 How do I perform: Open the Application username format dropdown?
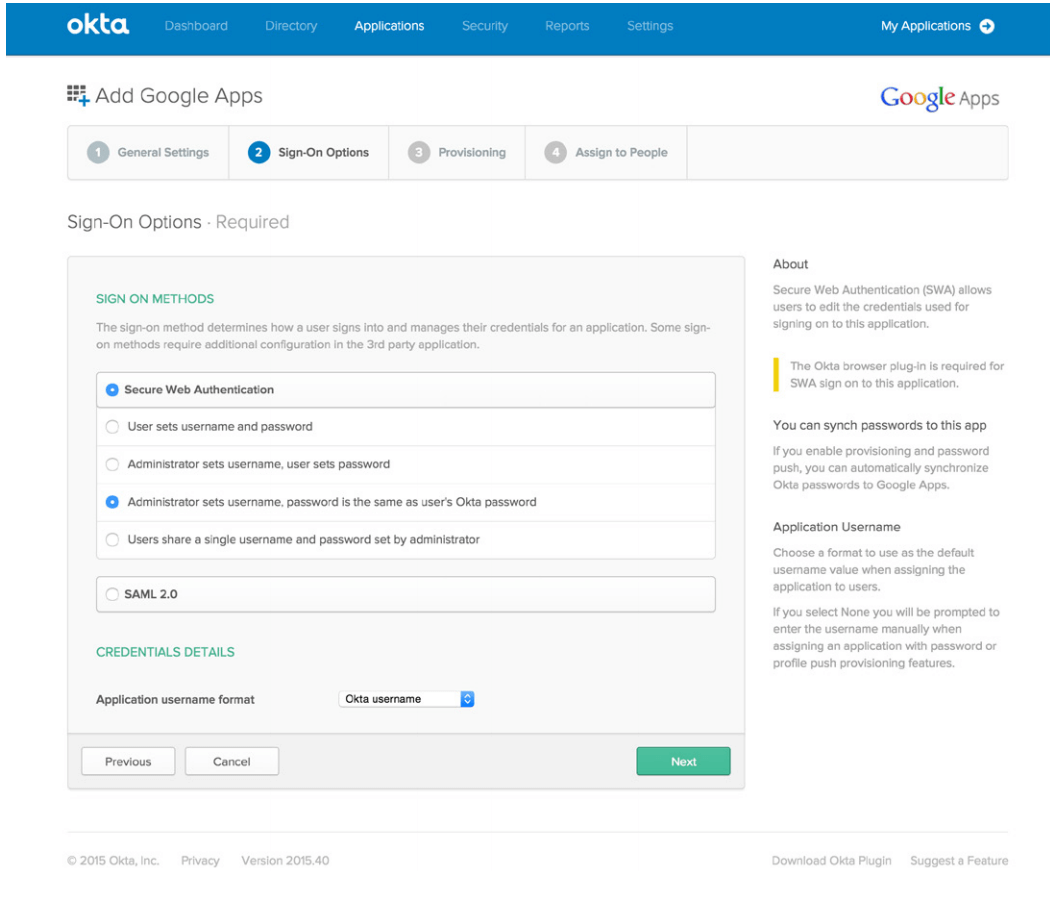(x=406, y=699)
